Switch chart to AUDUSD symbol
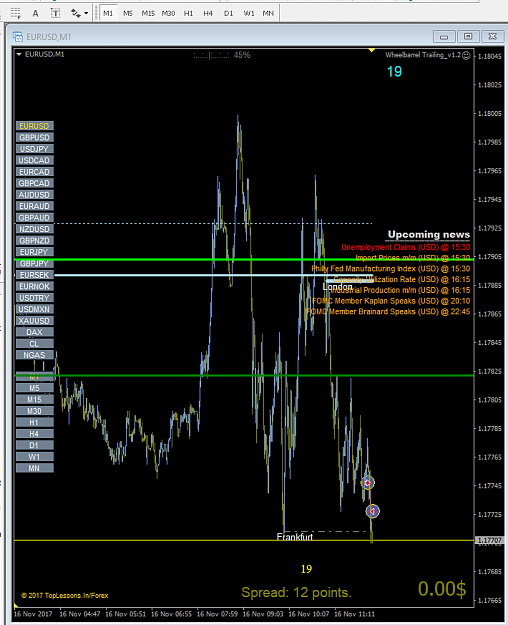The width and height of the screenshot is (508, 625). click(x=34, y=195)
